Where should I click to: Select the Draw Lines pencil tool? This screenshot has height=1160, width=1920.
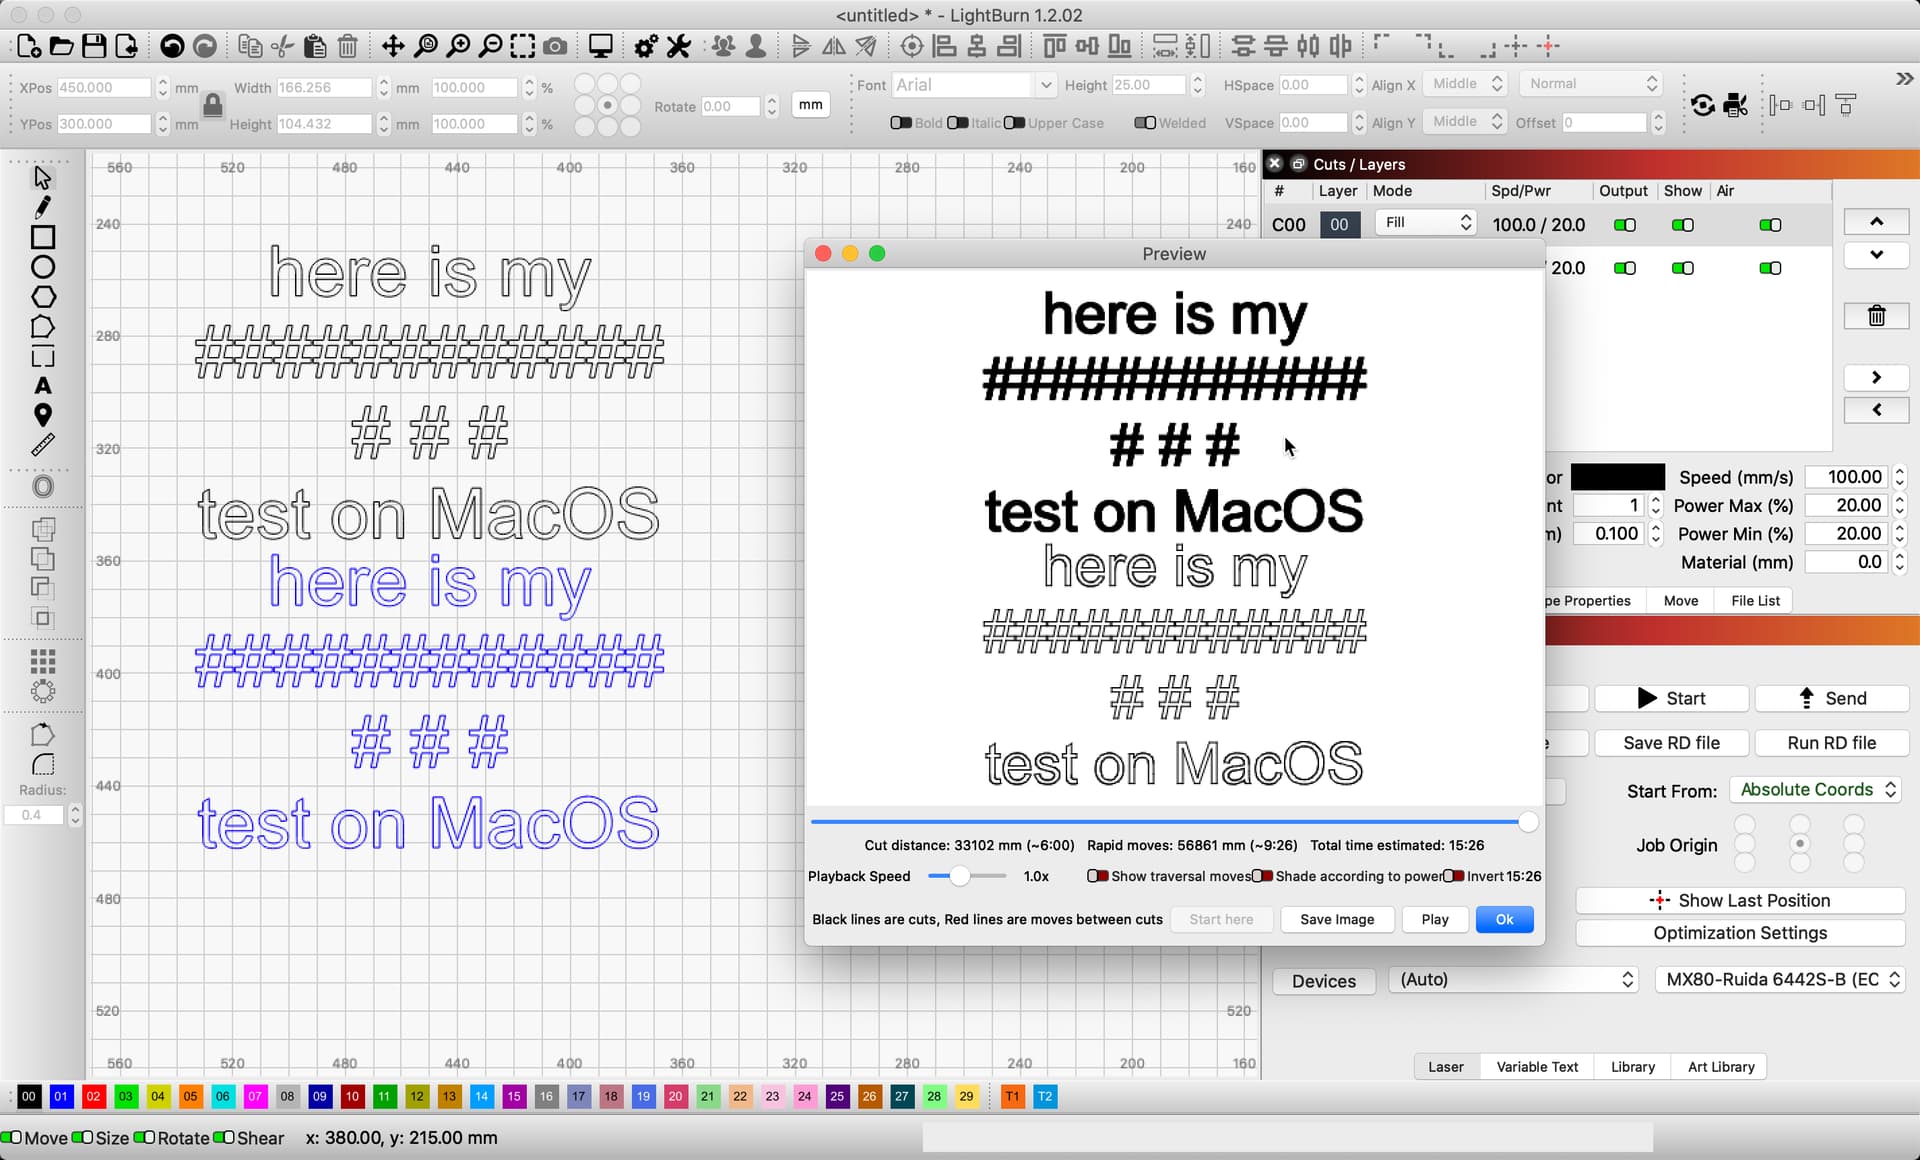[x=42, y=207]
